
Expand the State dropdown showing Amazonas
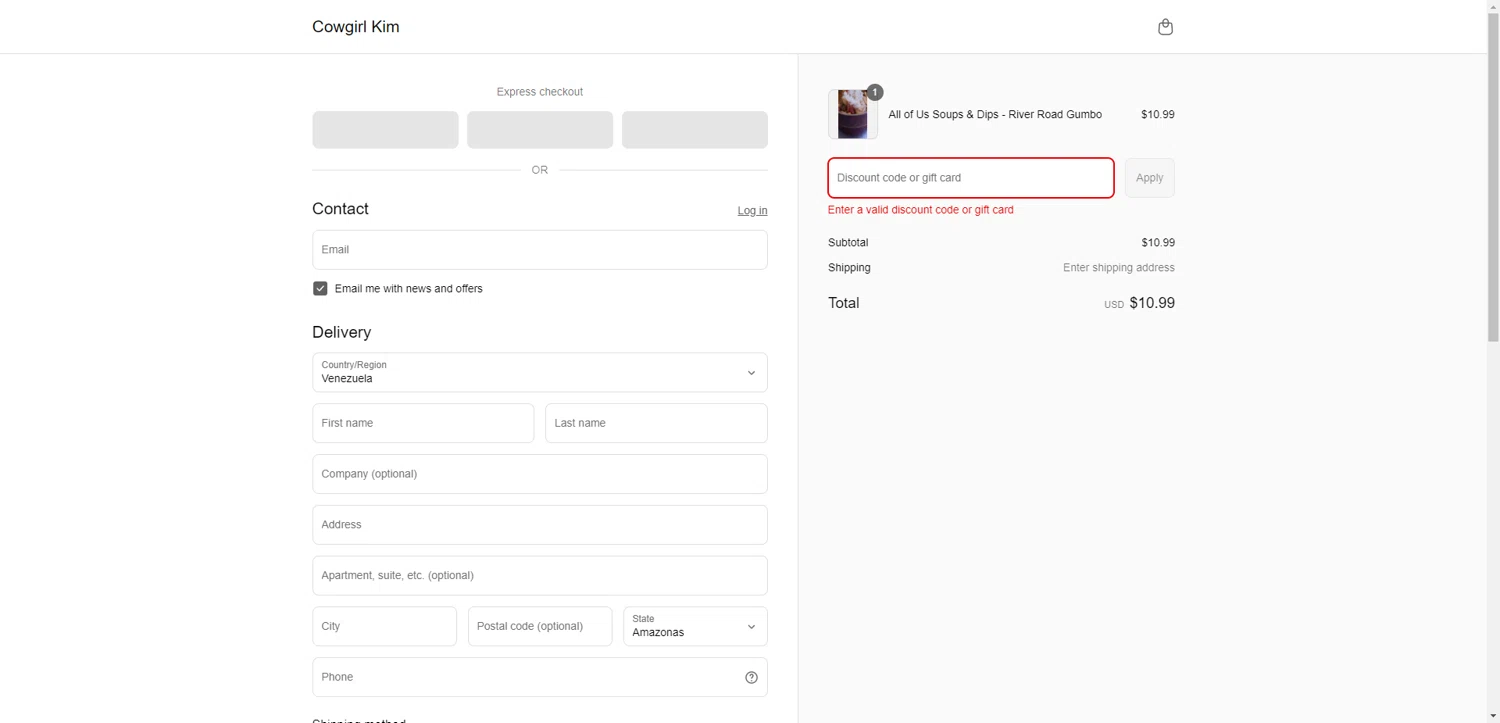click(x=695, y=626)
